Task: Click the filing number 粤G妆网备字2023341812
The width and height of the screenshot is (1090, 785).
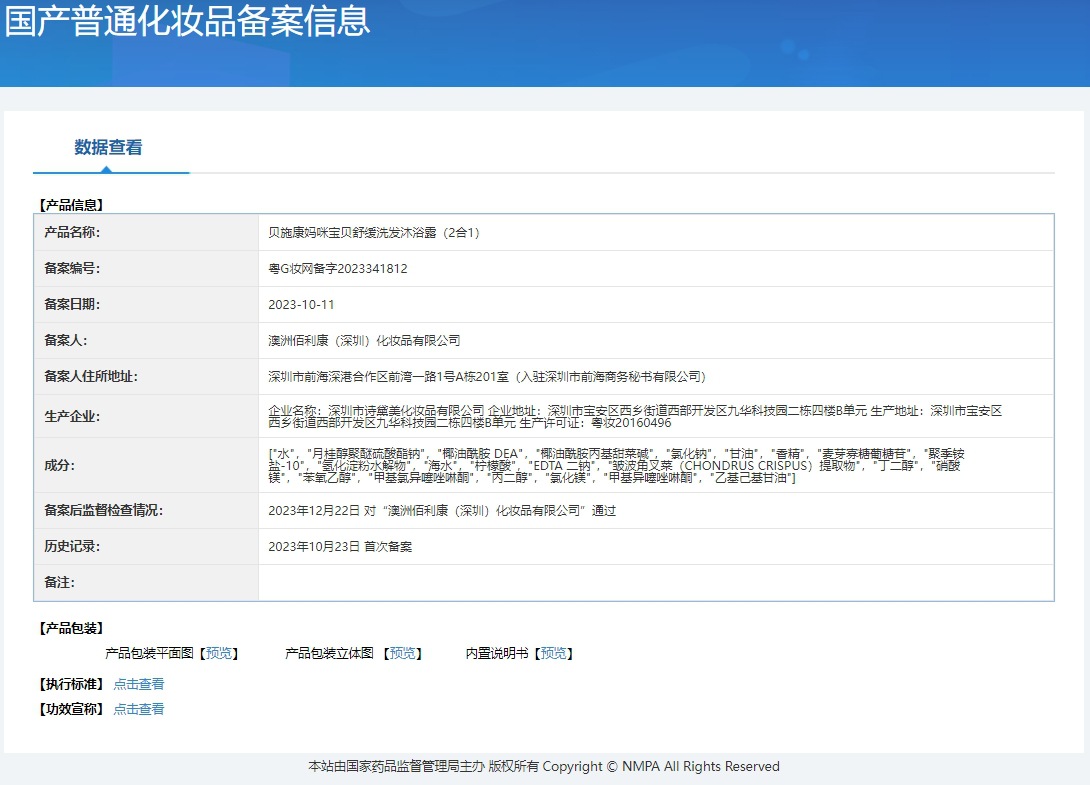Action: [x=338, y=268]
